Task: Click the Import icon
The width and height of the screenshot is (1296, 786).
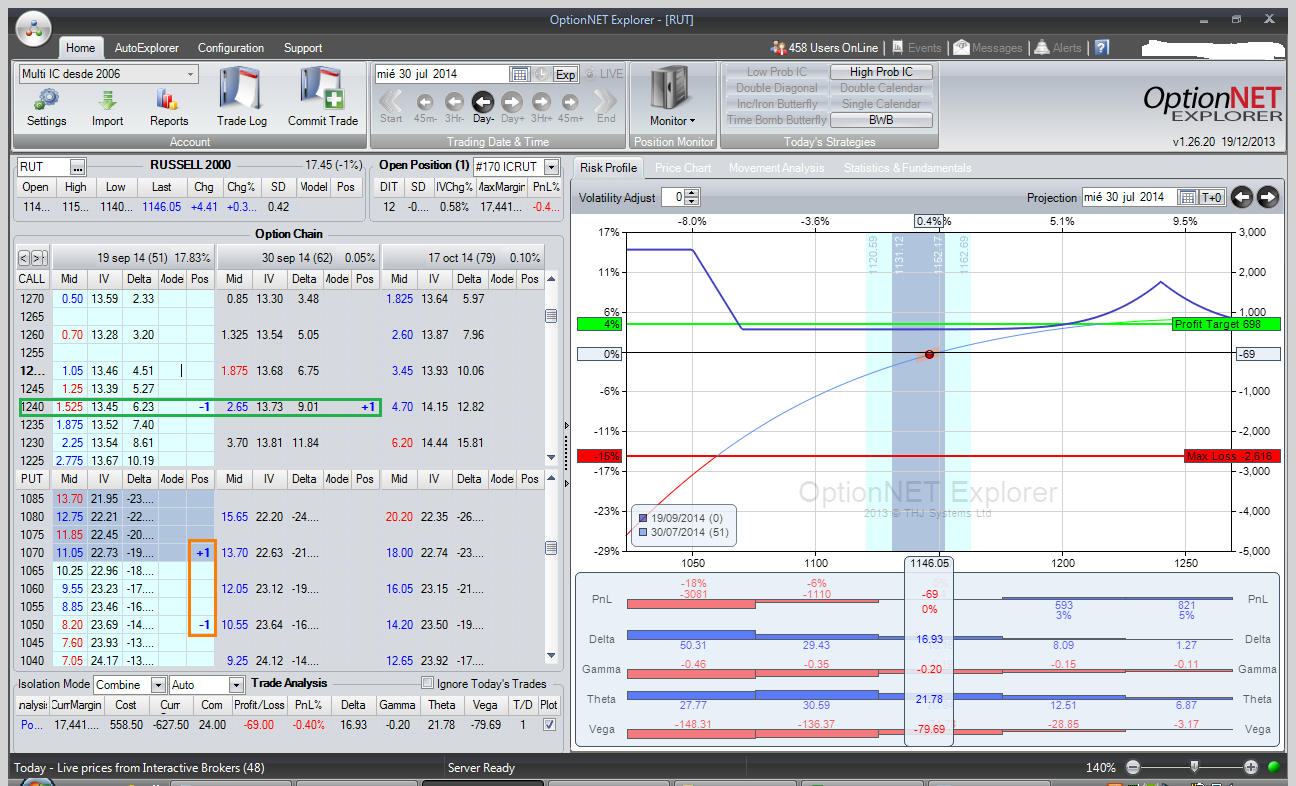Action: (x=107, y=100)
